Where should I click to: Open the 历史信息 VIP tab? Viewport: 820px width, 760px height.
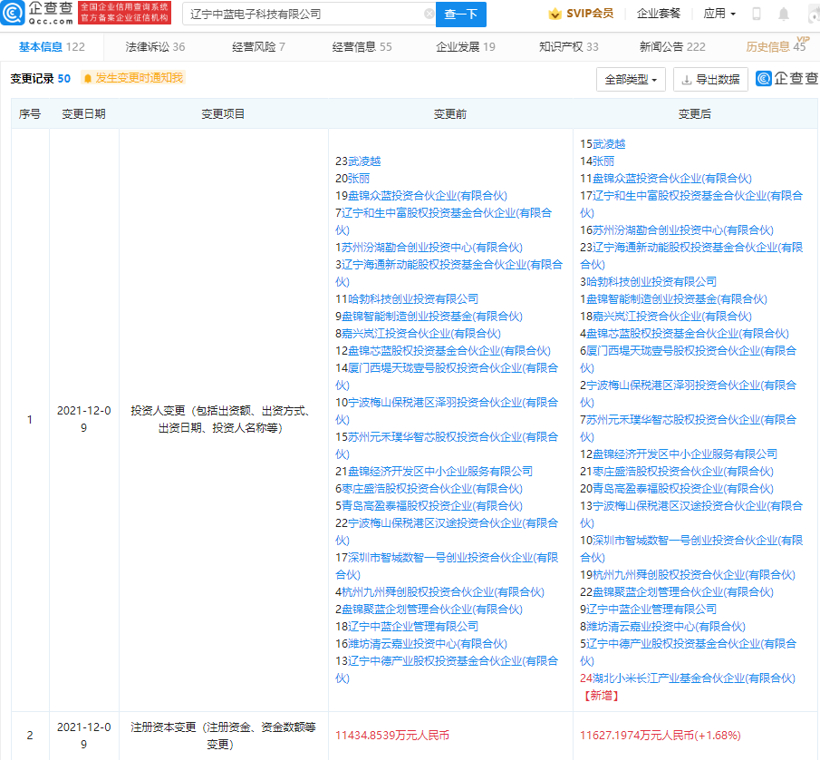(x=776, y=47)
